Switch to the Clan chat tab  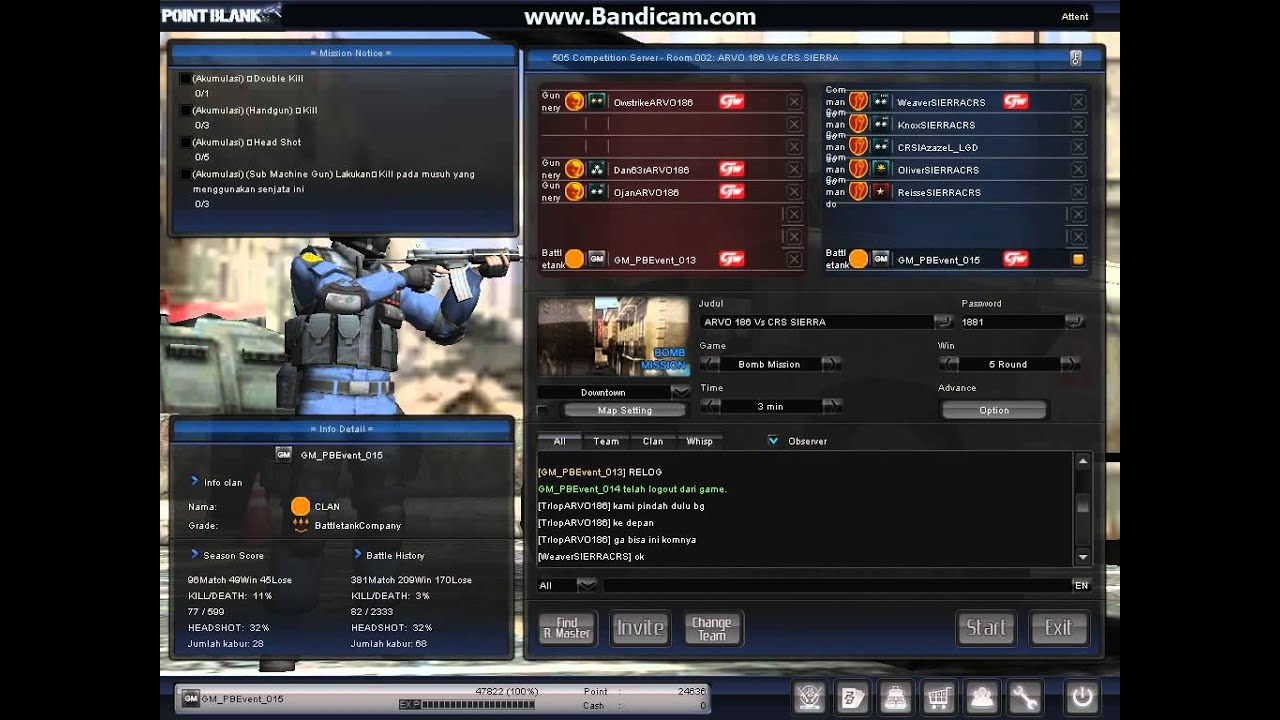(x=653, y=441)
